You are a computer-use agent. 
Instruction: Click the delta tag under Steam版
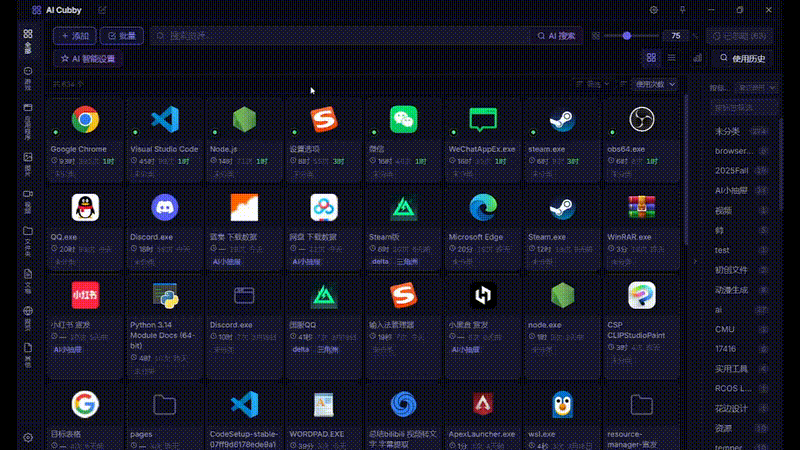click(x=380, y=261)
